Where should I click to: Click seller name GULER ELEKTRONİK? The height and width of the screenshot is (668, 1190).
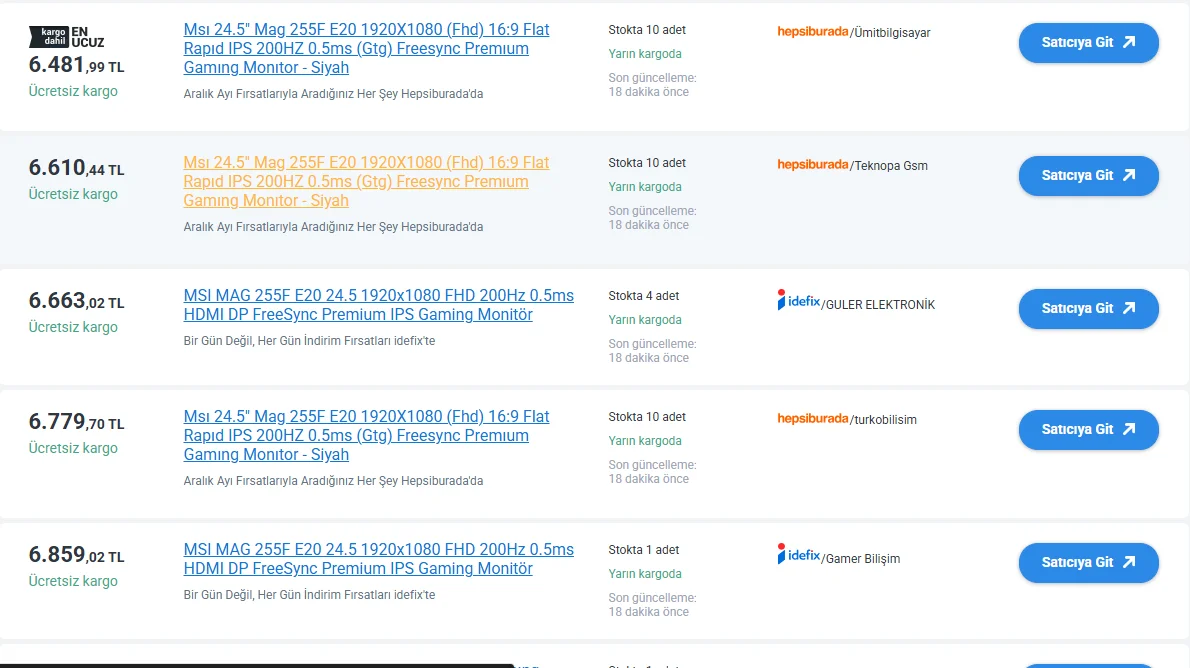pyautogui.click(x=880, y=304)
